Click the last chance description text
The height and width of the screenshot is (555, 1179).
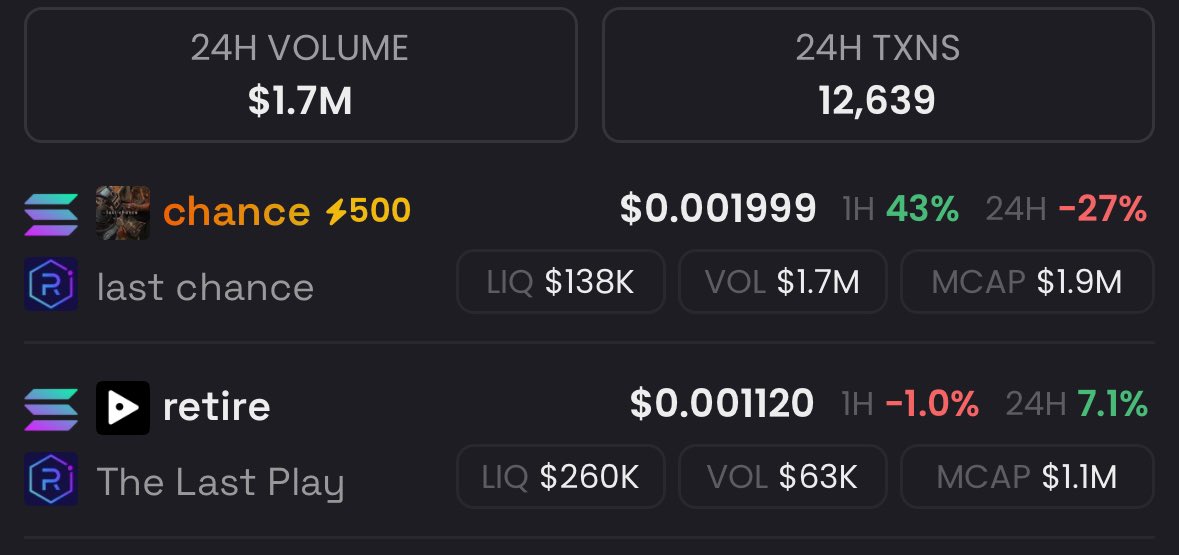point(205,287)
